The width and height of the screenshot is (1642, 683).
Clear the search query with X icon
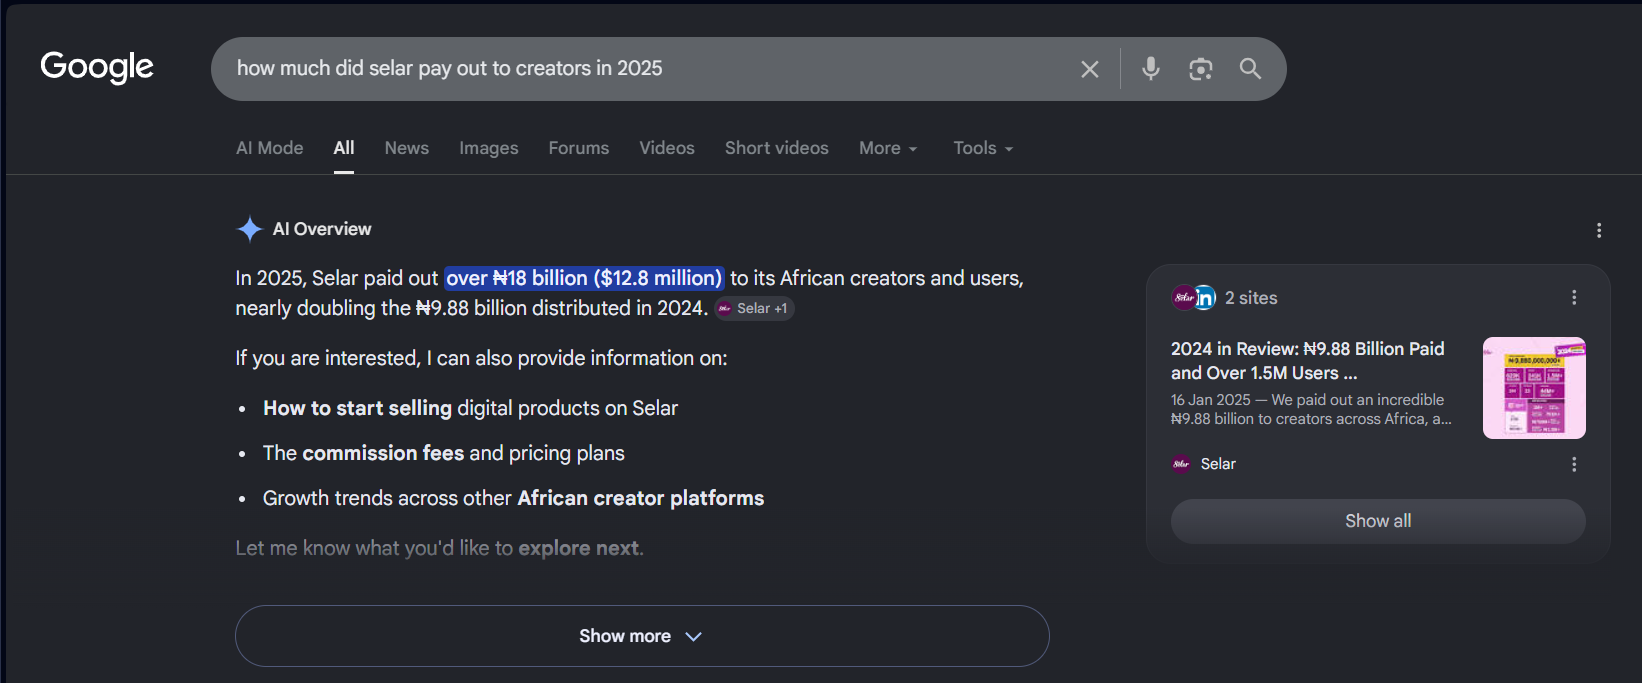pos(1090,69)
